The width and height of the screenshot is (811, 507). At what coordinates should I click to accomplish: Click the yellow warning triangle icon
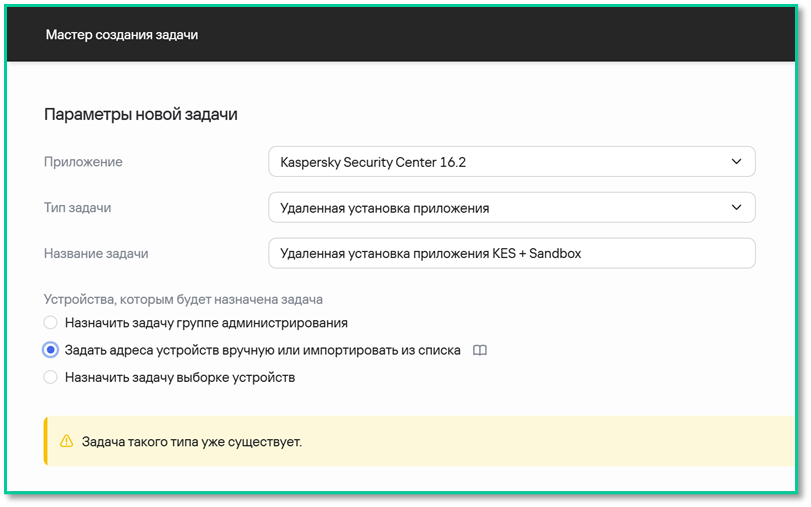click(x=67, y=441)
